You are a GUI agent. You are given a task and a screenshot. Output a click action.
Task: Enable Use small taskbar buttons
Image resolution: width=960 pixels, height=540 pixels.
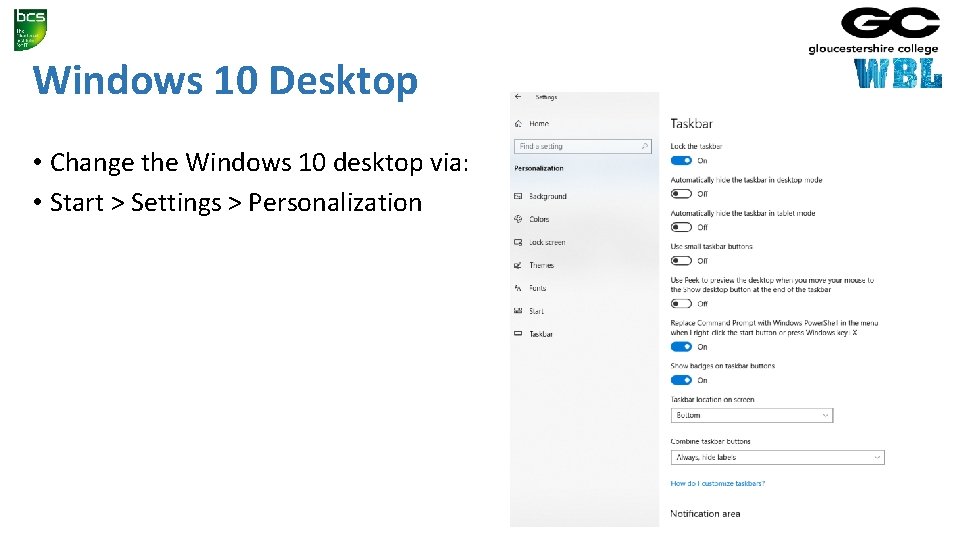pos(681,261)
